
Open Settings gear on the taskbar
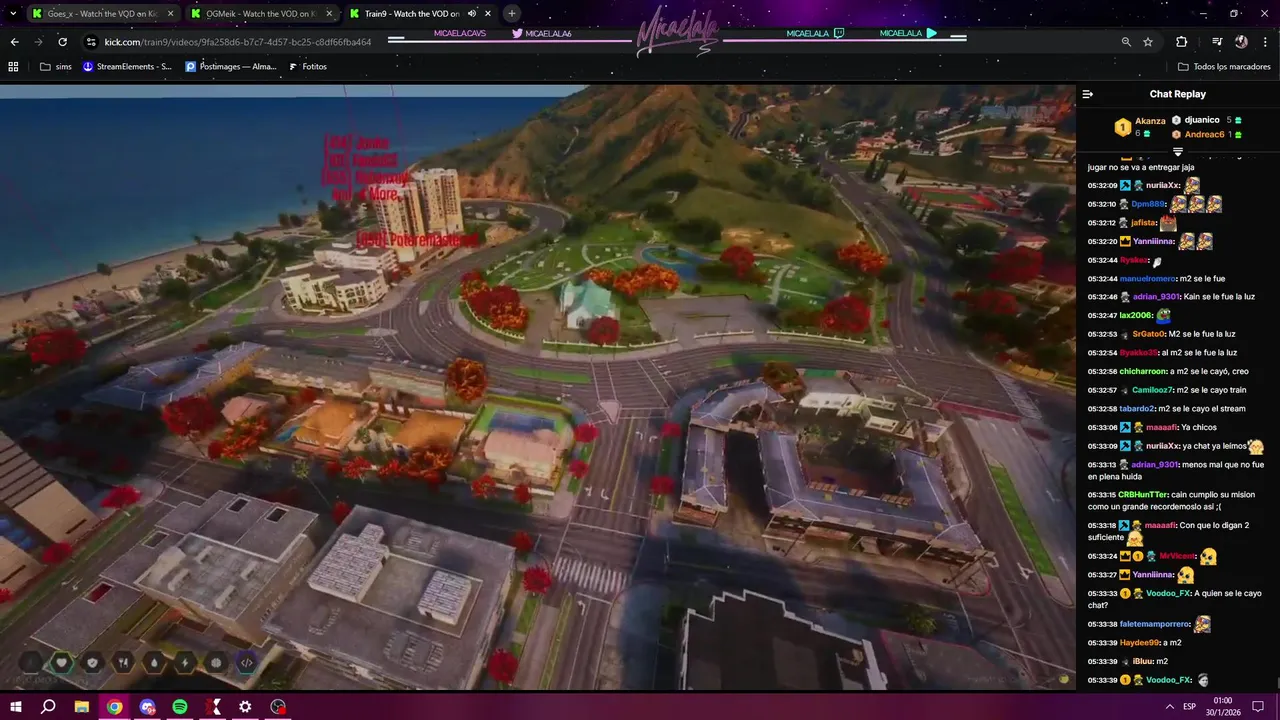[x=245, y=706]
